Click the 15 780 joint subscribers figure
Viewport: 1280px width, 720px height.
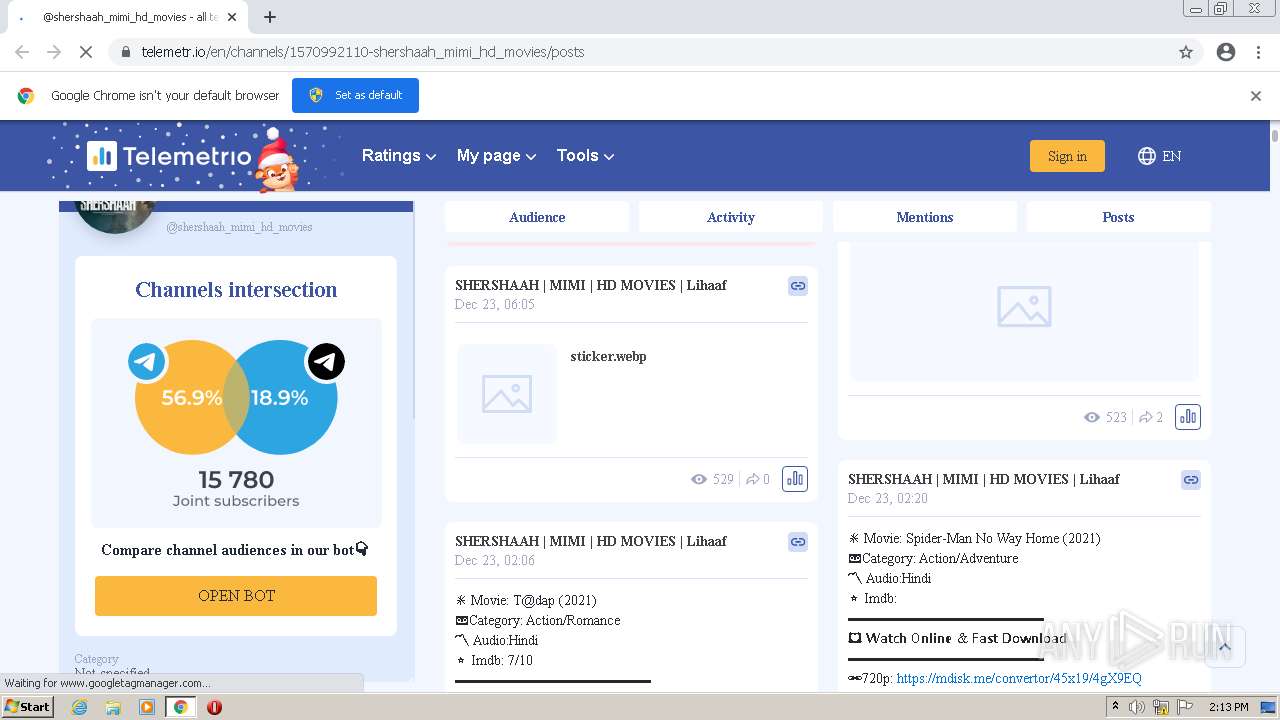point(236,480)
